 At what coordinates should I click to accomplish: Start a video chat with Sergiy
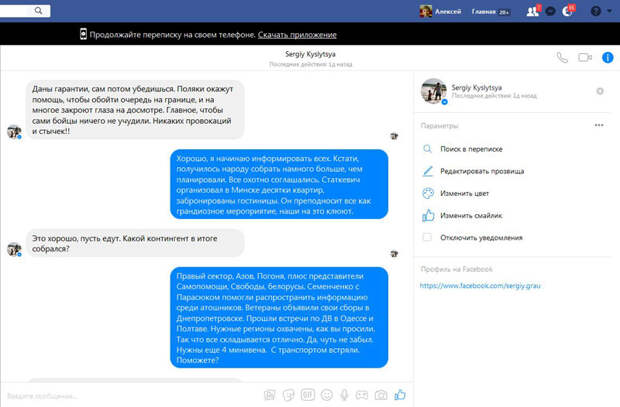(x=585, y=58)
